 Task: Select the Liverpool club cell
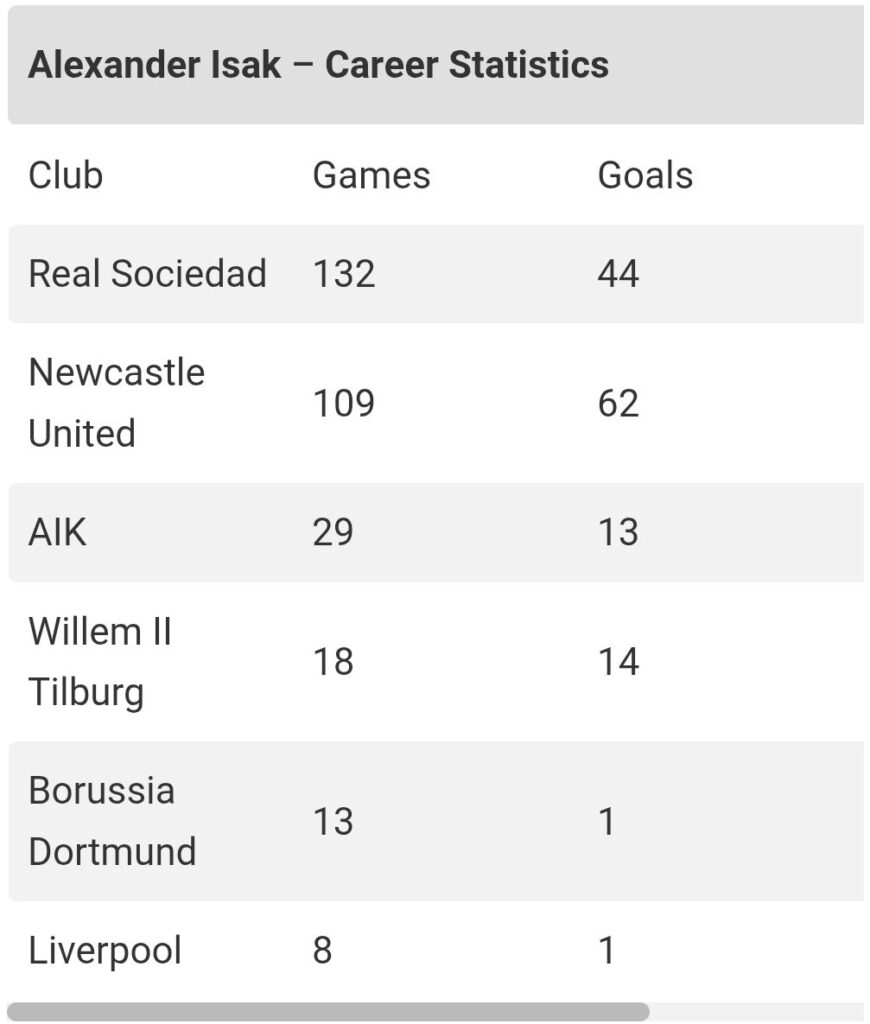[x=105, y=950]
